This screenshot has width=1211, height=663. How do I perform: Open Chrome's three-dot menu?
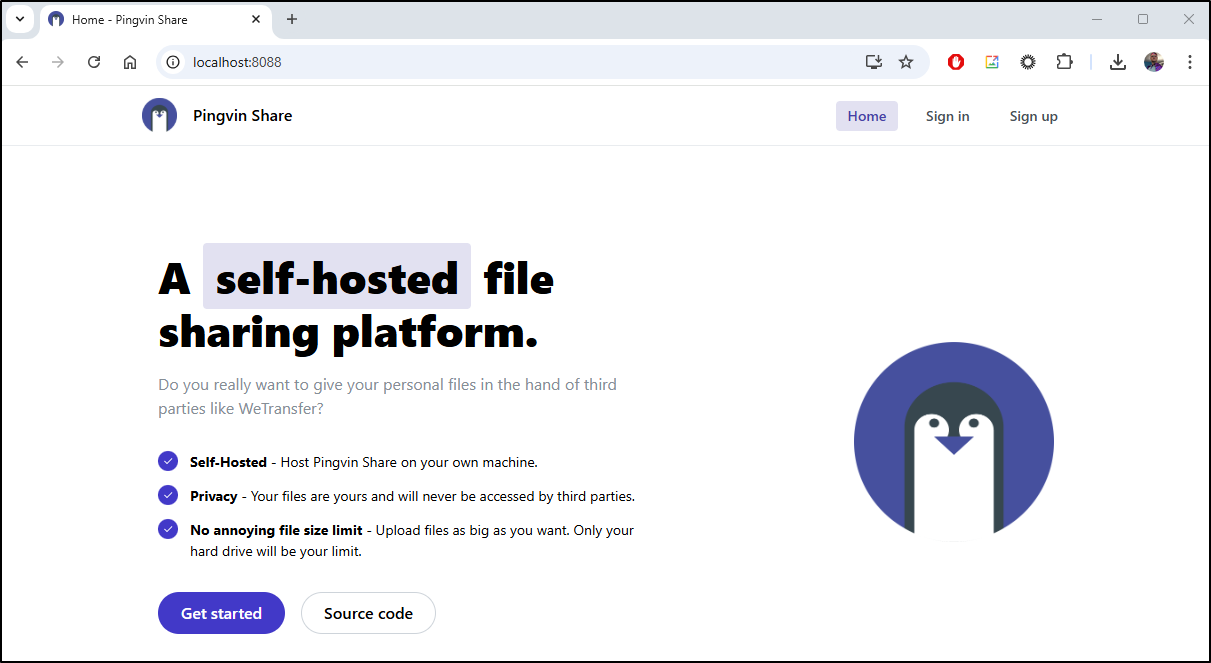pos(1190,62)
